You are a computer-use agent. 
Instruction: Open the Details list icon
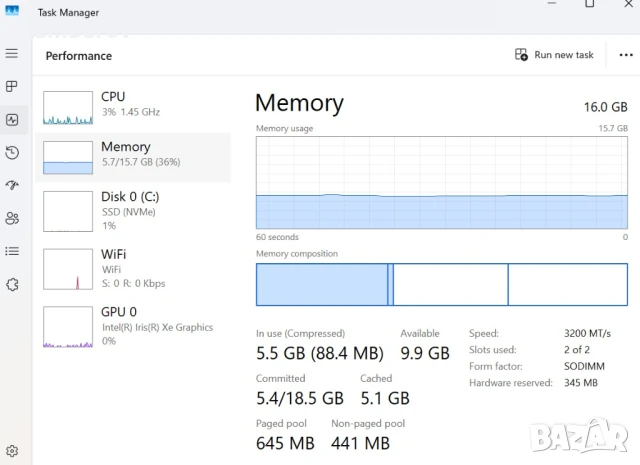[12, 251]
